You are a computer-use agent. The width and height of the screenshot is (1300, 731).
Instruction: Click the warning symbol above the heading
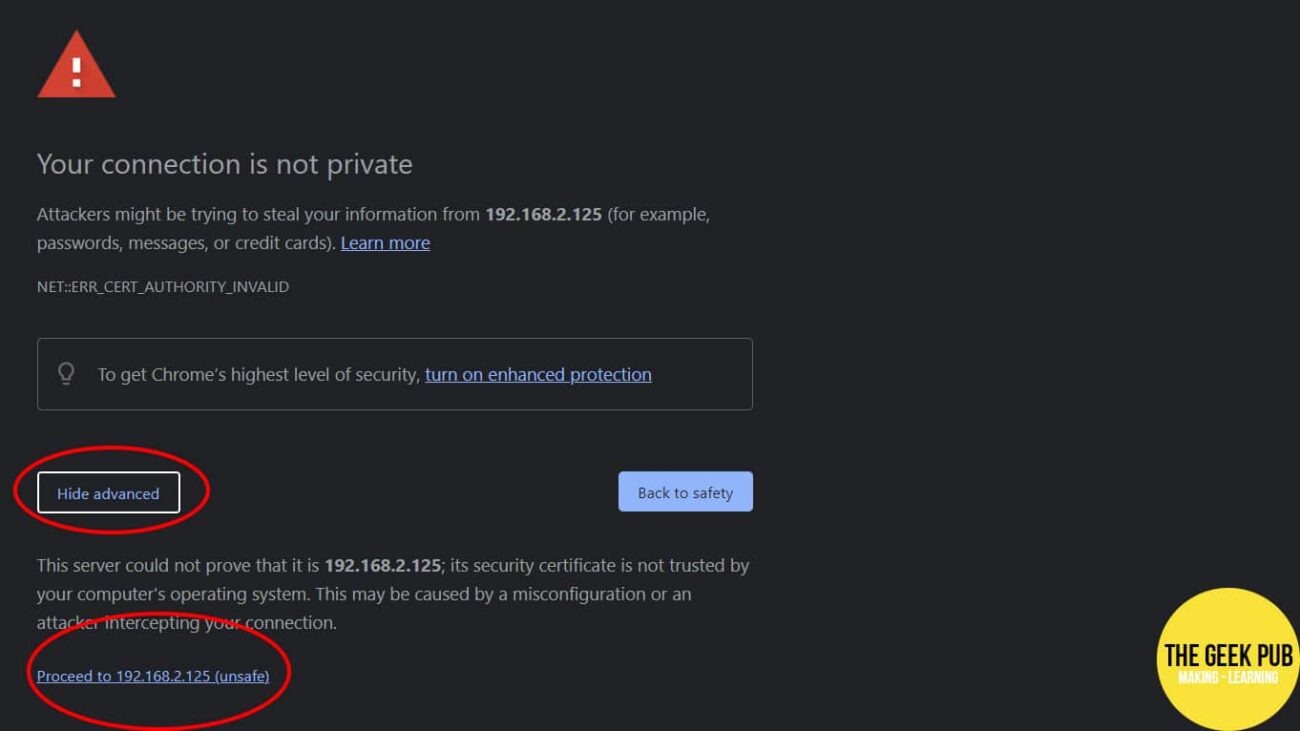click(x=76, y=65)
